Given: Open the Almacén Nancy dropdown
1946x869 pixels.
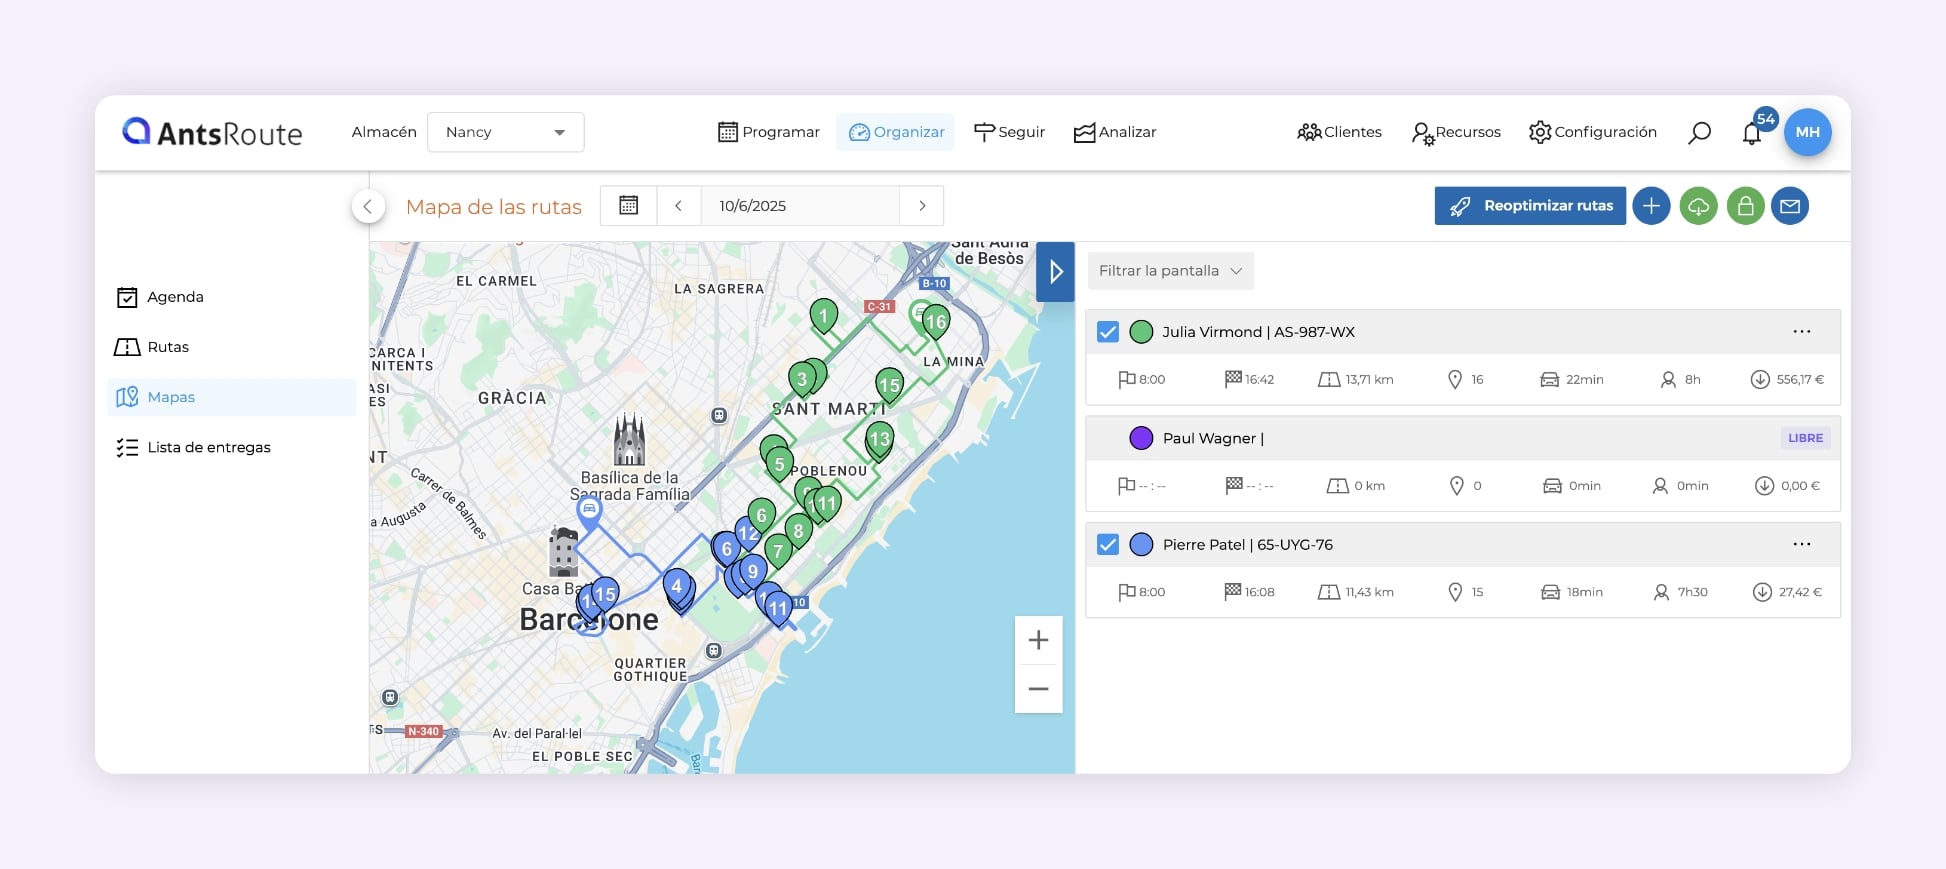Looking at the screenshot, I should 506,132.
